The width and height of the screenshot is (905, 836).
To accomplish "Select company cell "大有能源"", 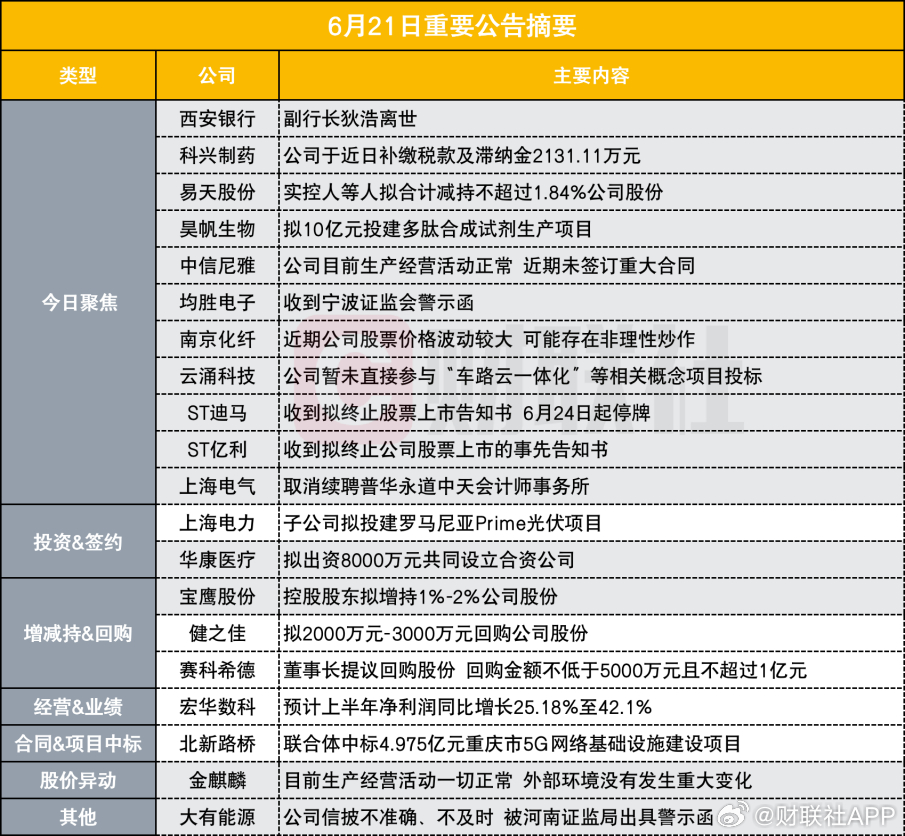I will coord(218,817).
